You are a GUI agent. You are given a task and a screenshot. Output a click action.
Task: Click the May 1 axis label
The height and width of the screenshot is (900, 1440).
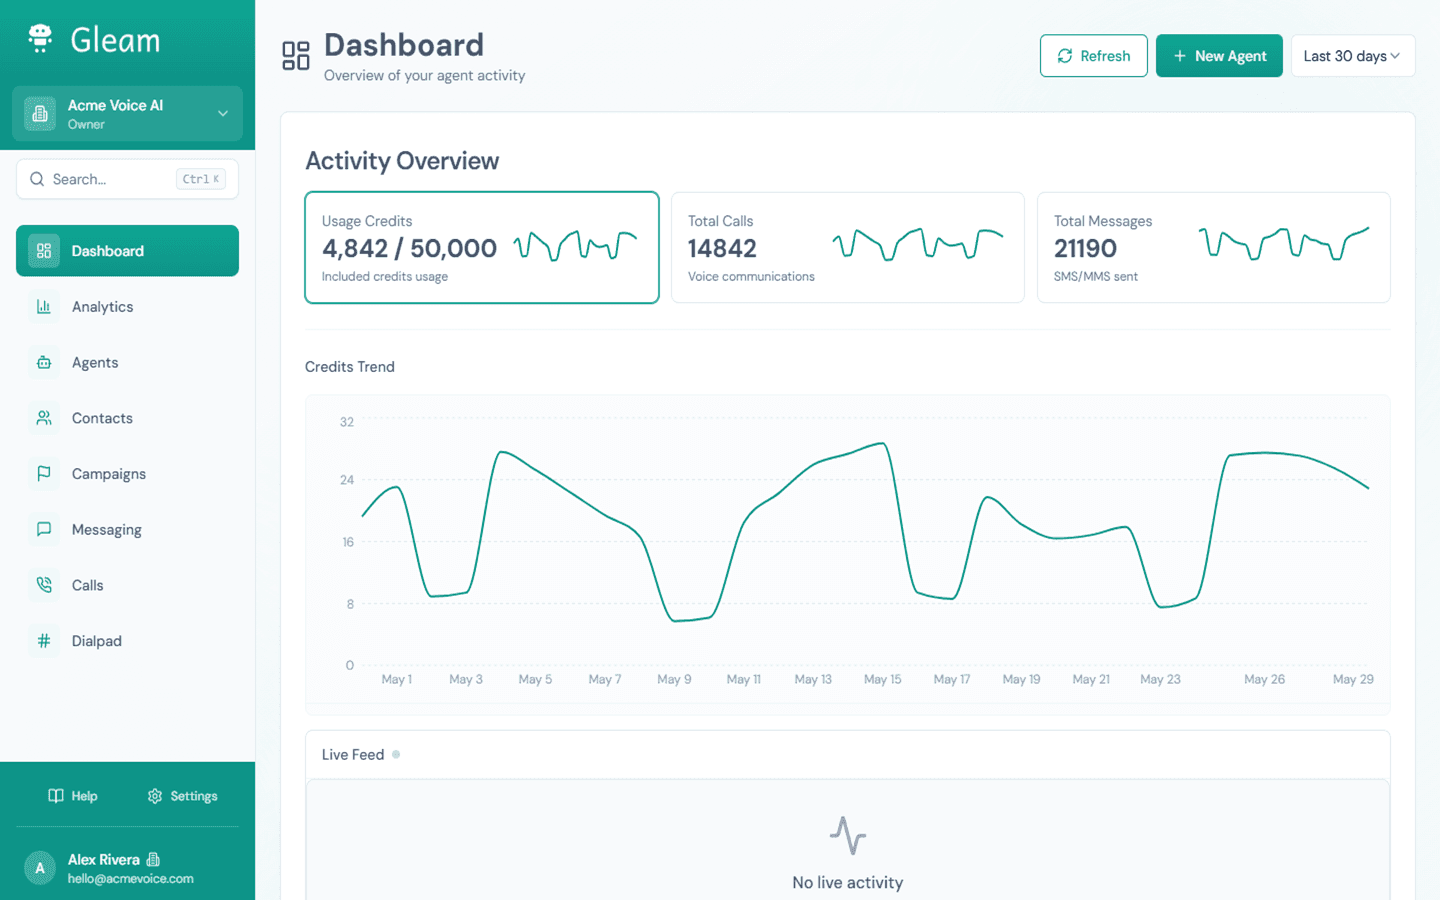pos(397,679)
